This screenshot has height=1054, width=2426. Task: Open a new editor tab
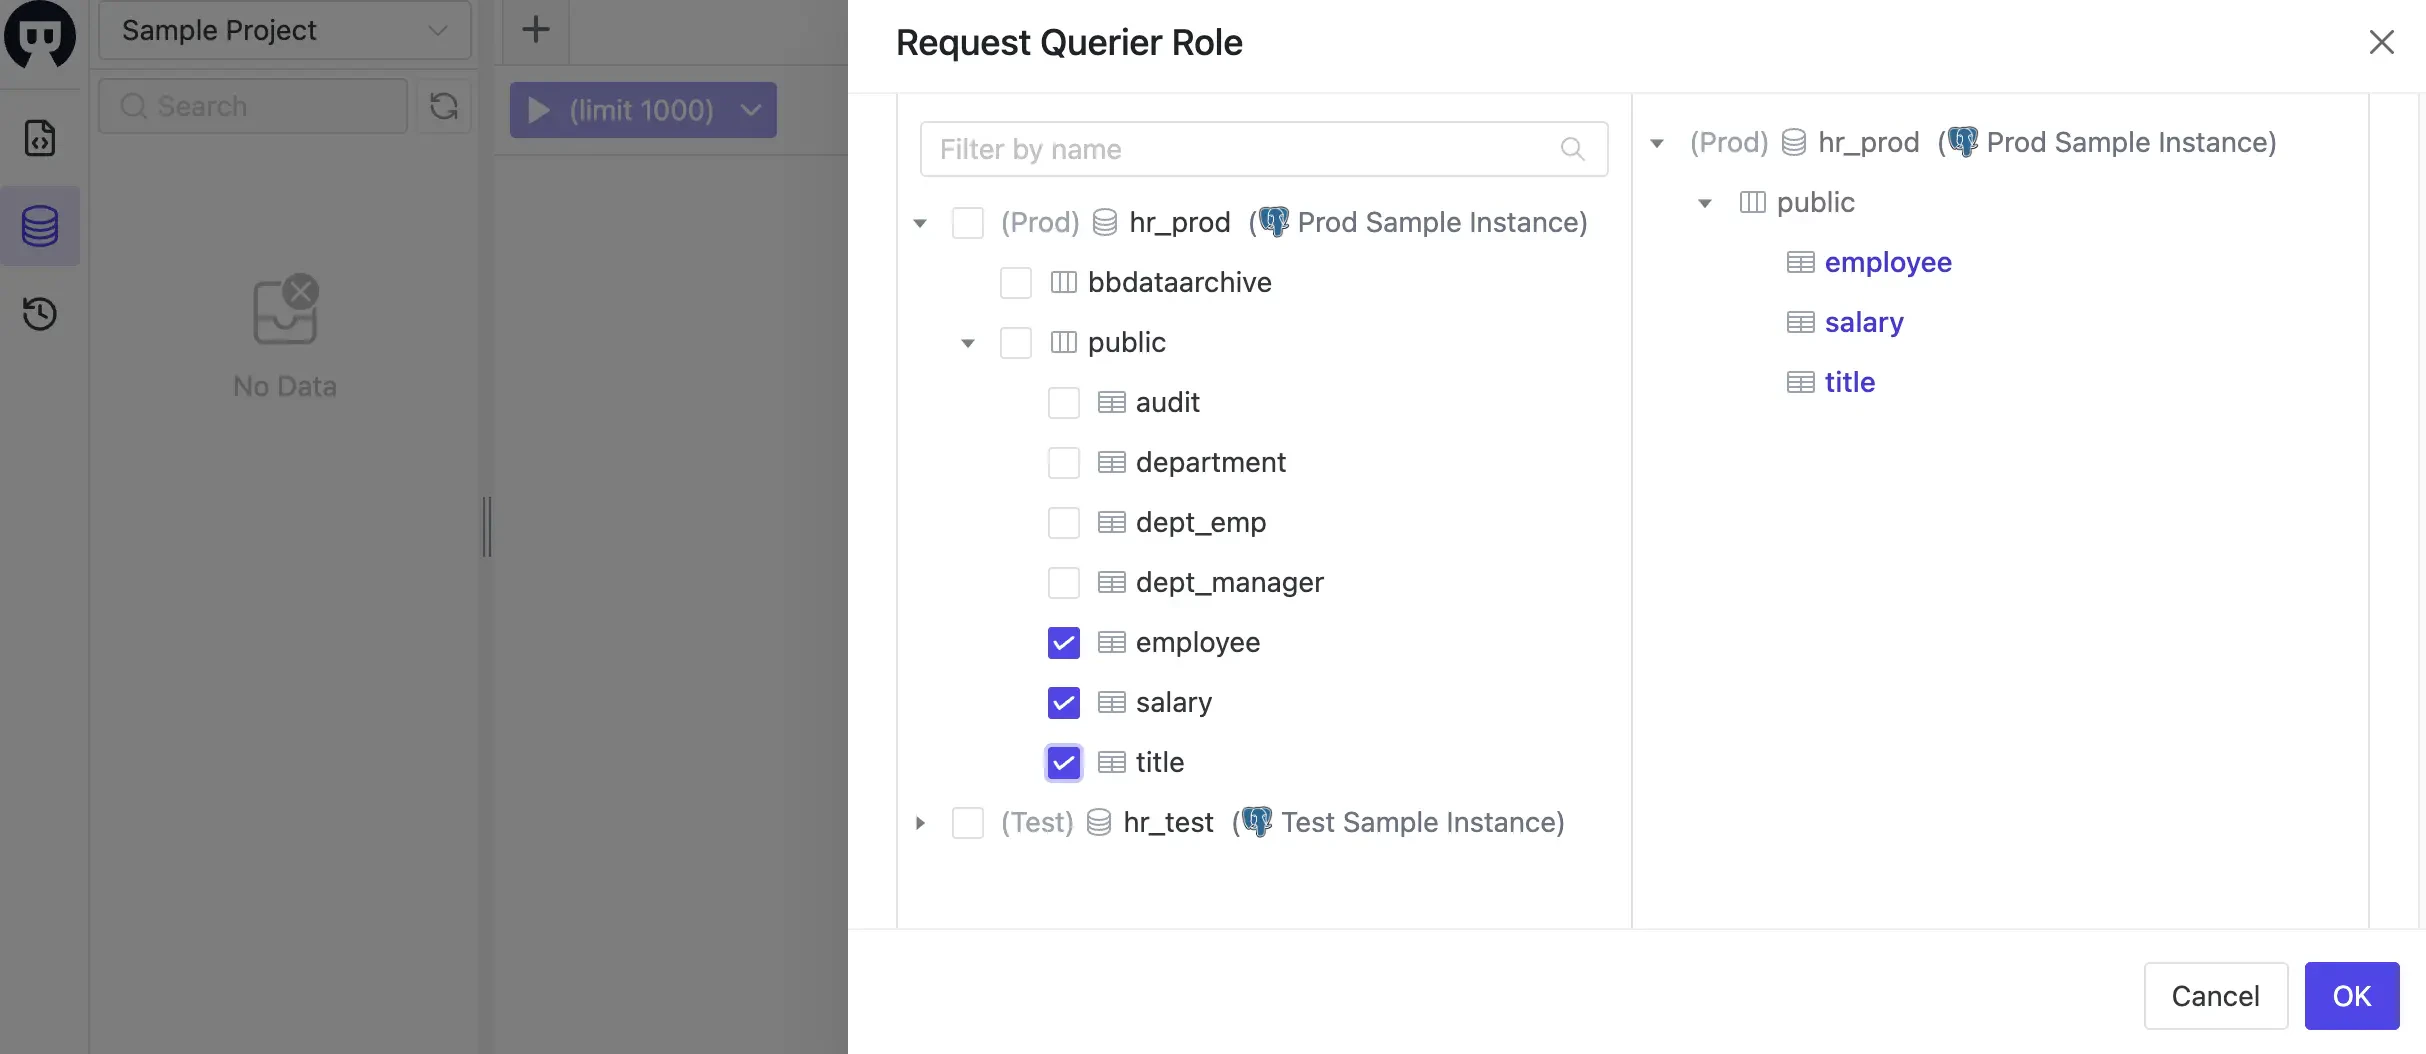pyautogui.click(x=536, y=29)
